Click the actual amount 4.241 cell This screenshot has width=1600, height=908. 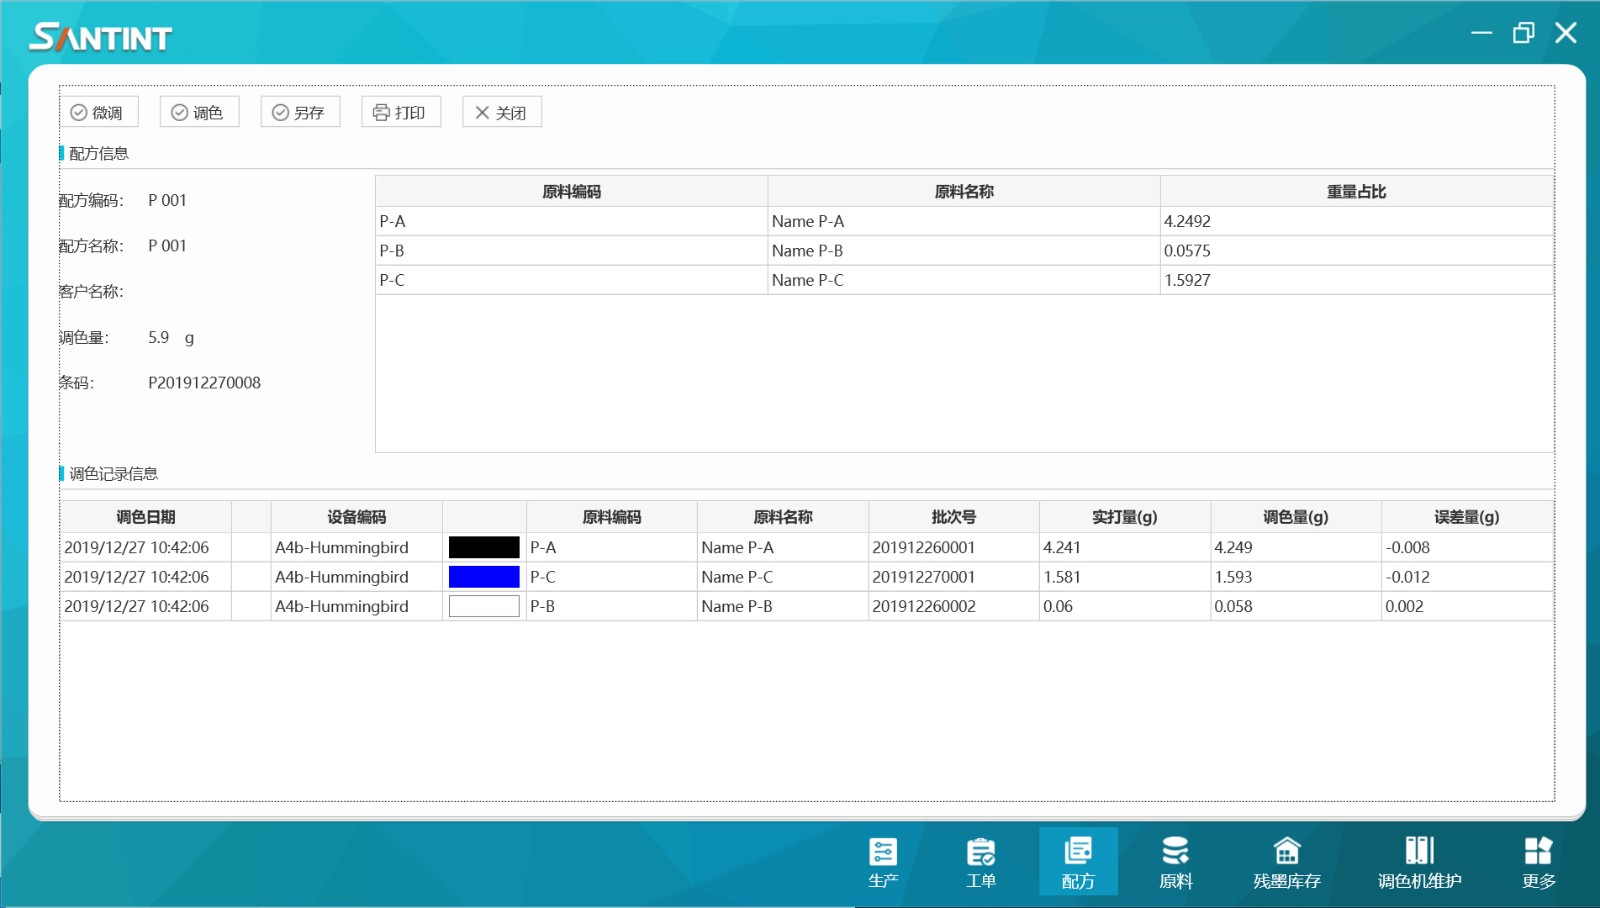pos(1125,547)
